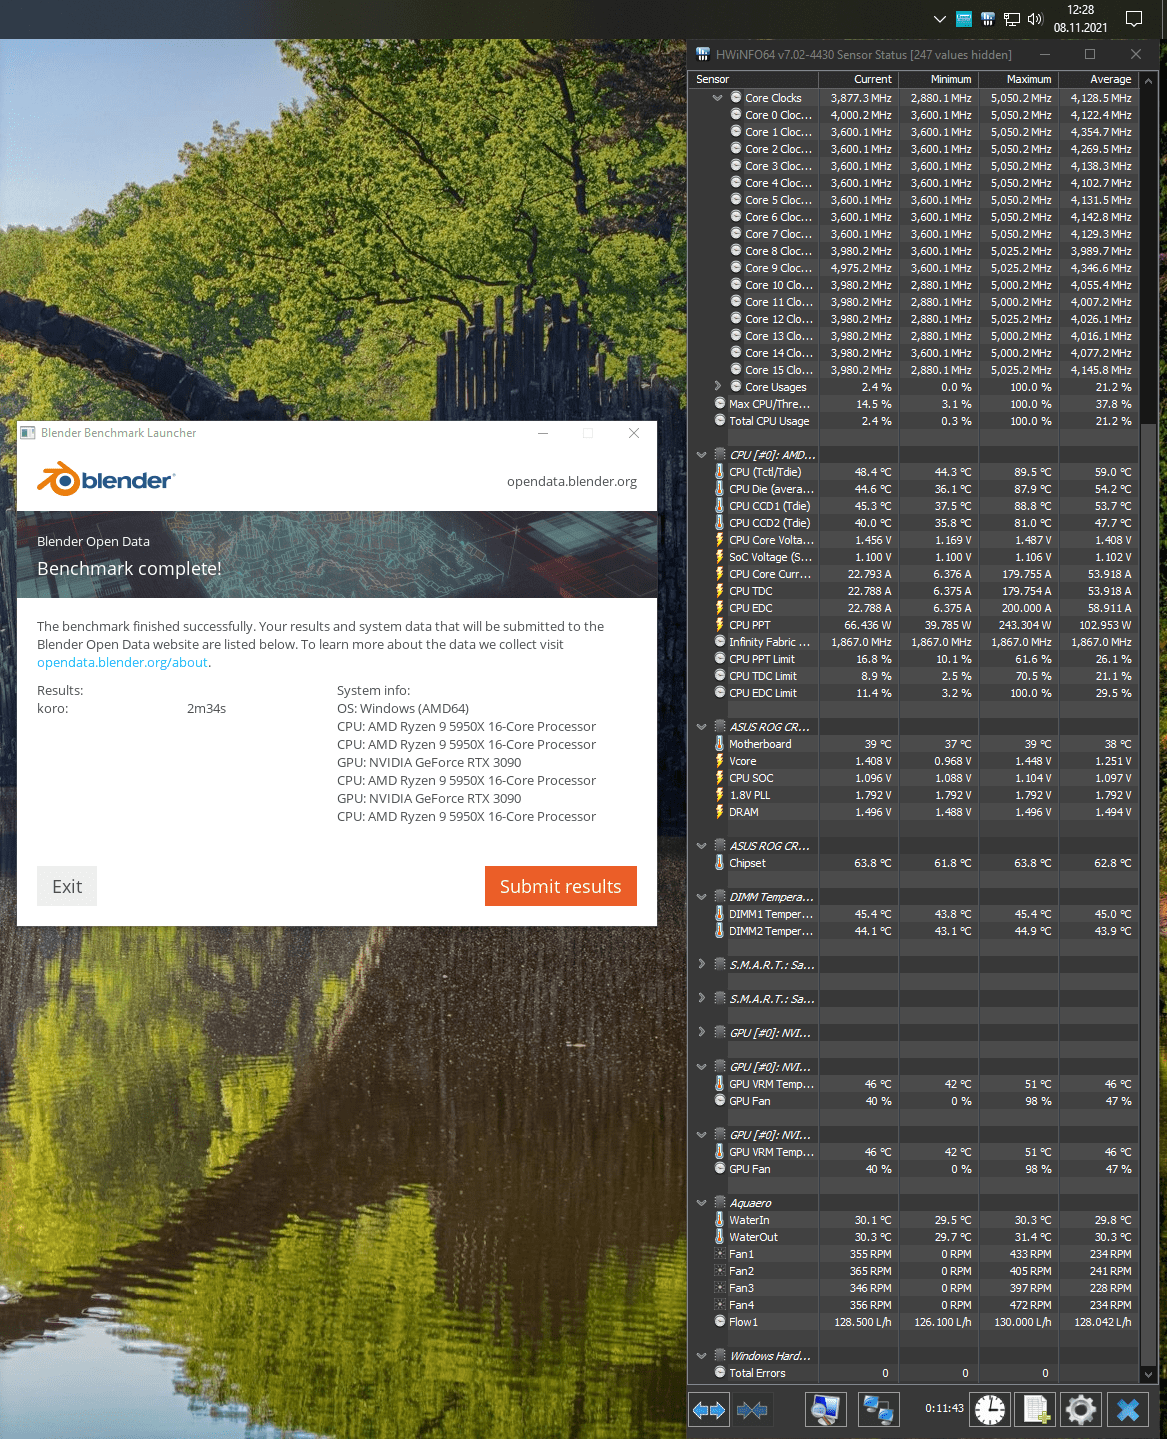
Task: Collapse the Aquaero section
Action: (x=702, y=1203)
